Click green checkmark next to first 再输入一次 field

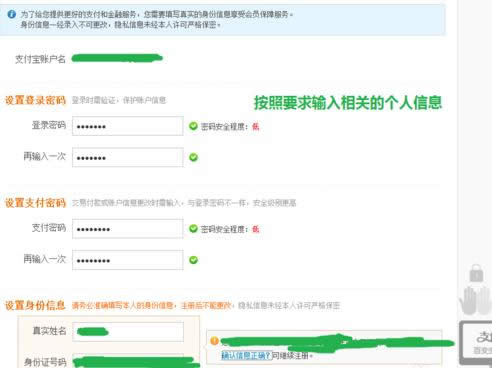pos(193,157)
